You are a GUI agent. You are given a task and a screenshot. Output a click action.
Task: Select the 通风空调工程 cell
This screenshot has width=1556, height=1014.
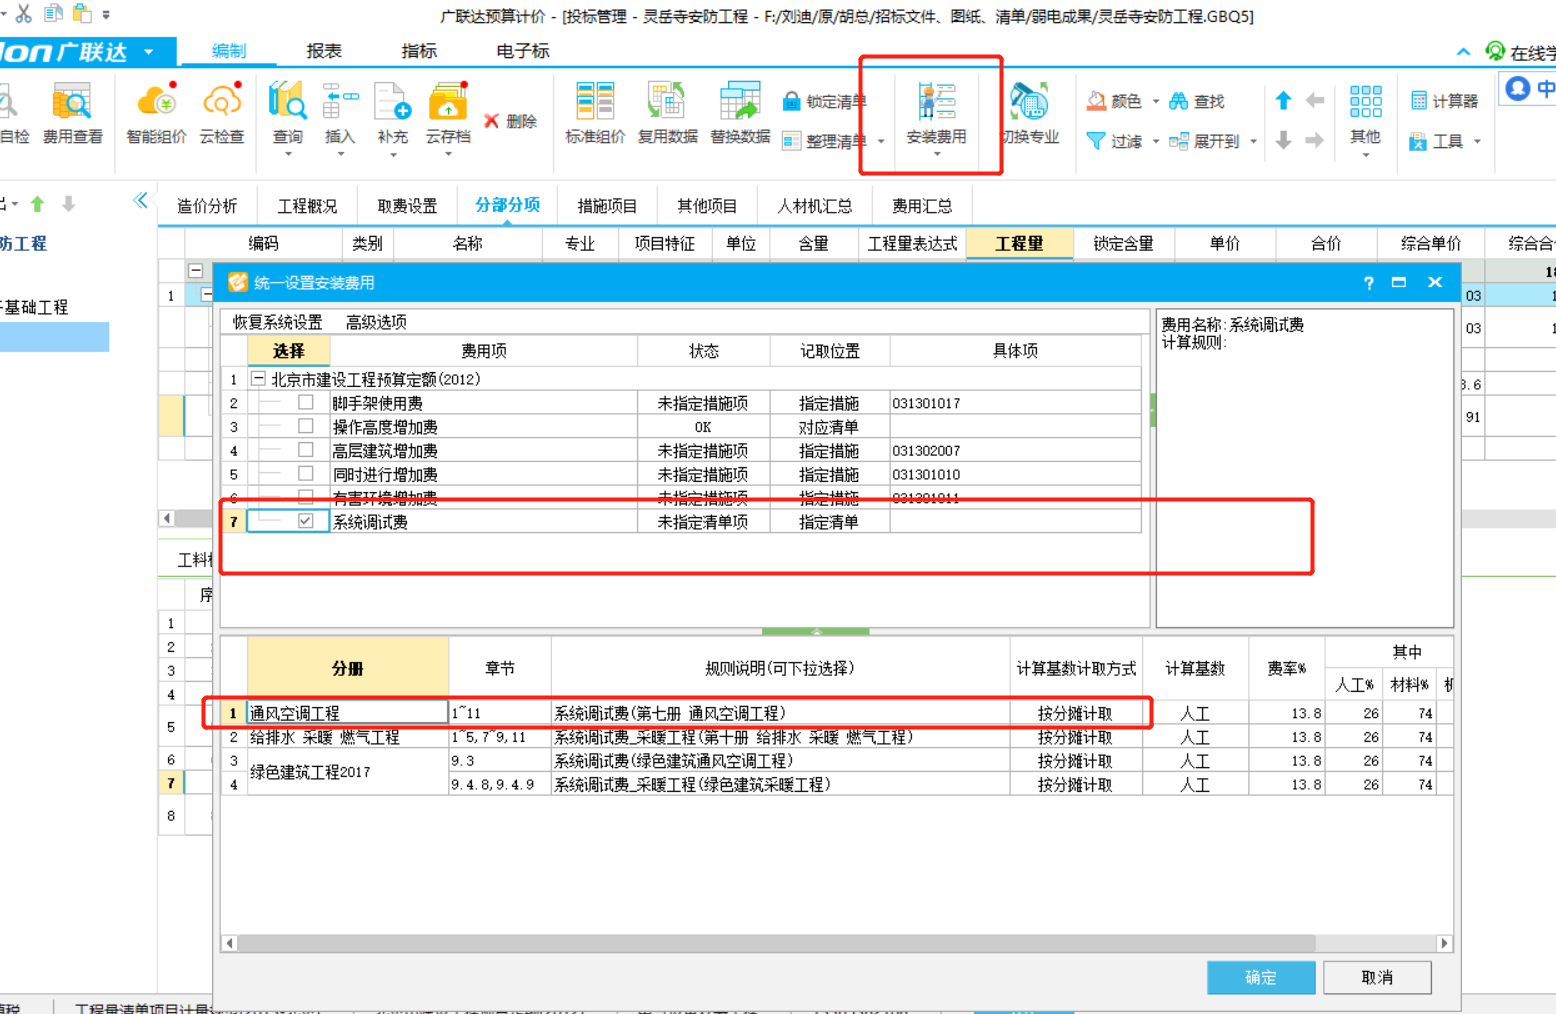tap(347, 713)
